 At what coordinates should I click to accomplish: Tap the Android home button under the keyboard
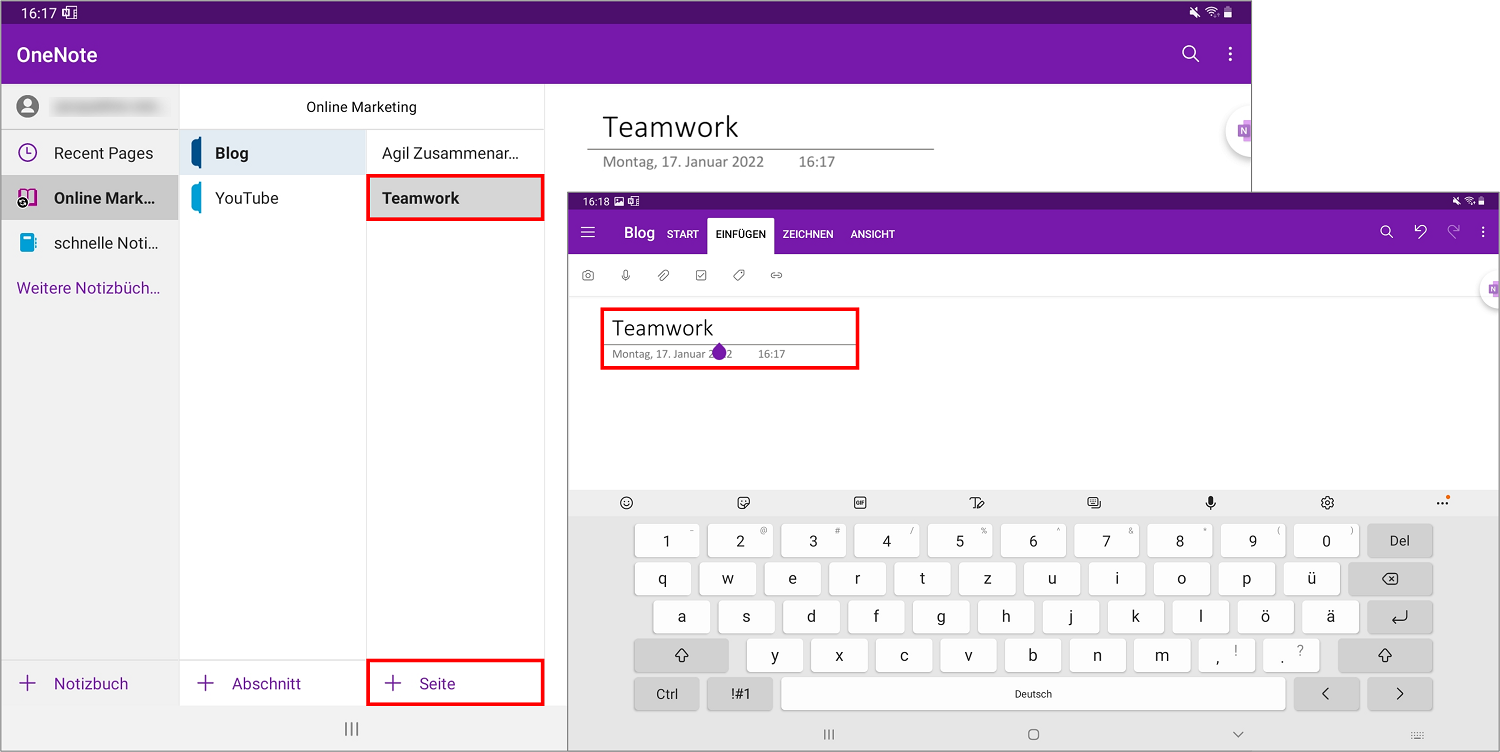(x=1033, y=734)
